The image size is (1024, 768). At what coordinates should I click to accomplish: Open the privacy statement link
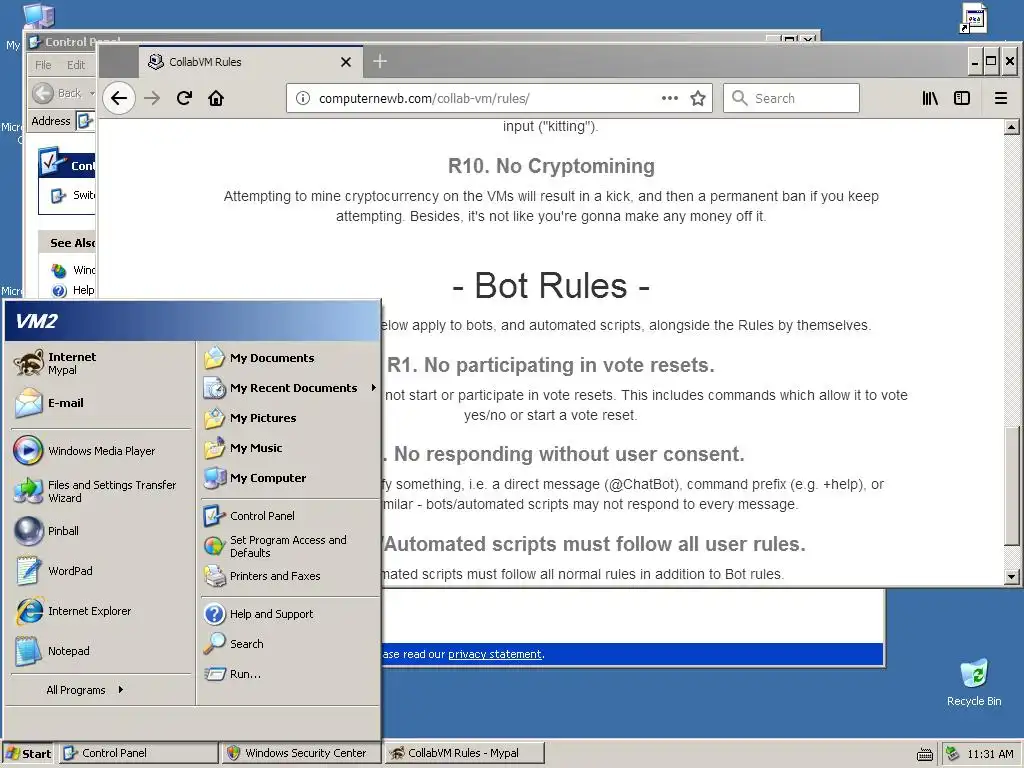click(494, 654)
